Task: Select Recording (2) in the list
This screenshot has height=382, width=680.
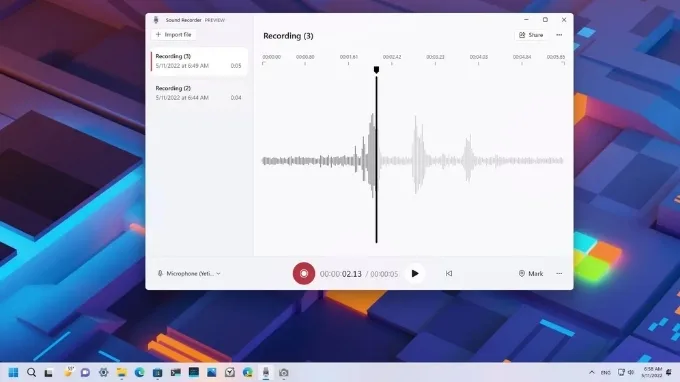Action: point(199,93)
